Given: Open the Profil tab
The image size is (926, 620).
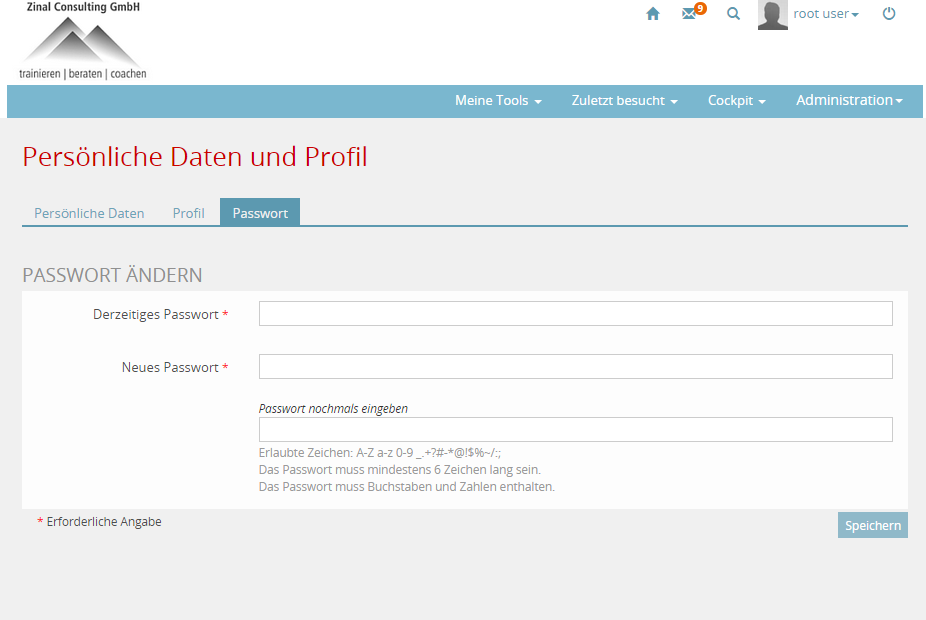Looking at the screenshot, I should click(x=188, y=213).
